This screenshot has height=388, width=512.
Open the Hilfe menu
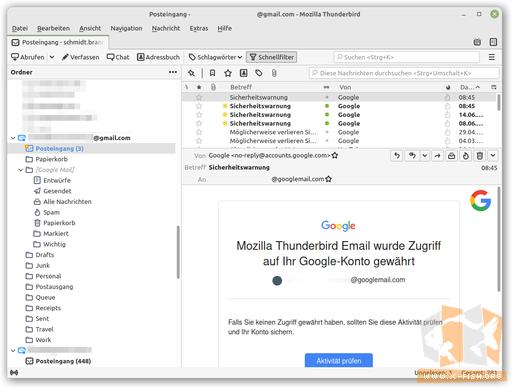point(225,28)
